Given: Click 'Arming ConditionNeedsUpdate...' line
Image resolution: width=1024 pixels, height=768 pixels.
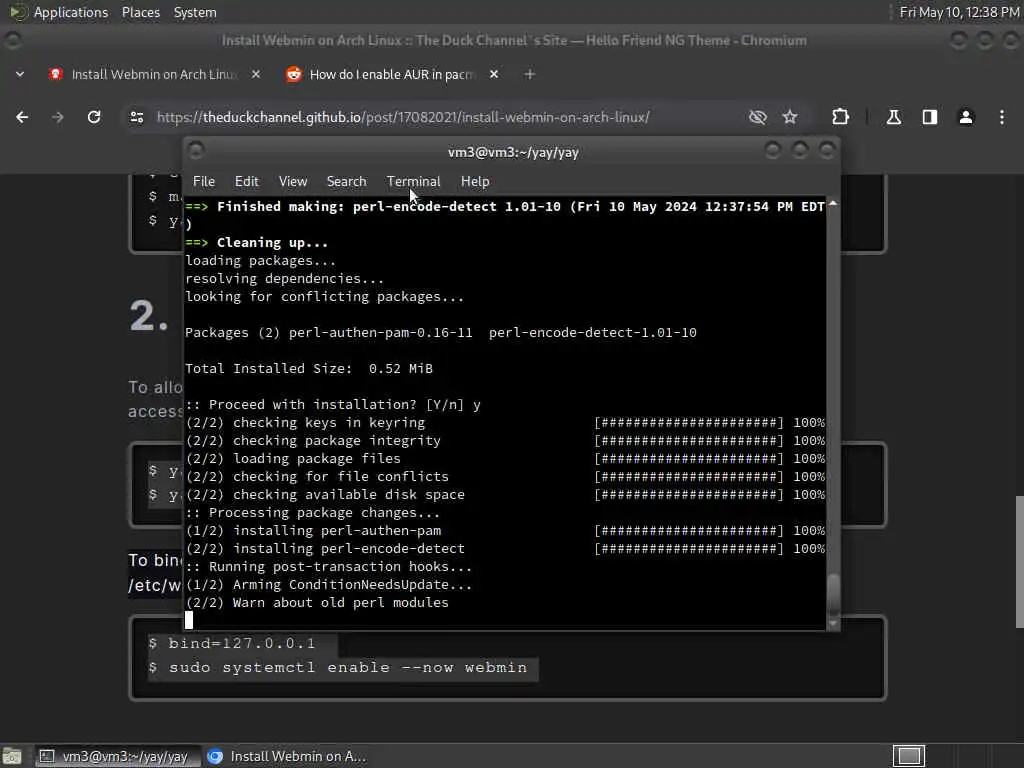Looking at the screenshot, I should tap(328, 585).
